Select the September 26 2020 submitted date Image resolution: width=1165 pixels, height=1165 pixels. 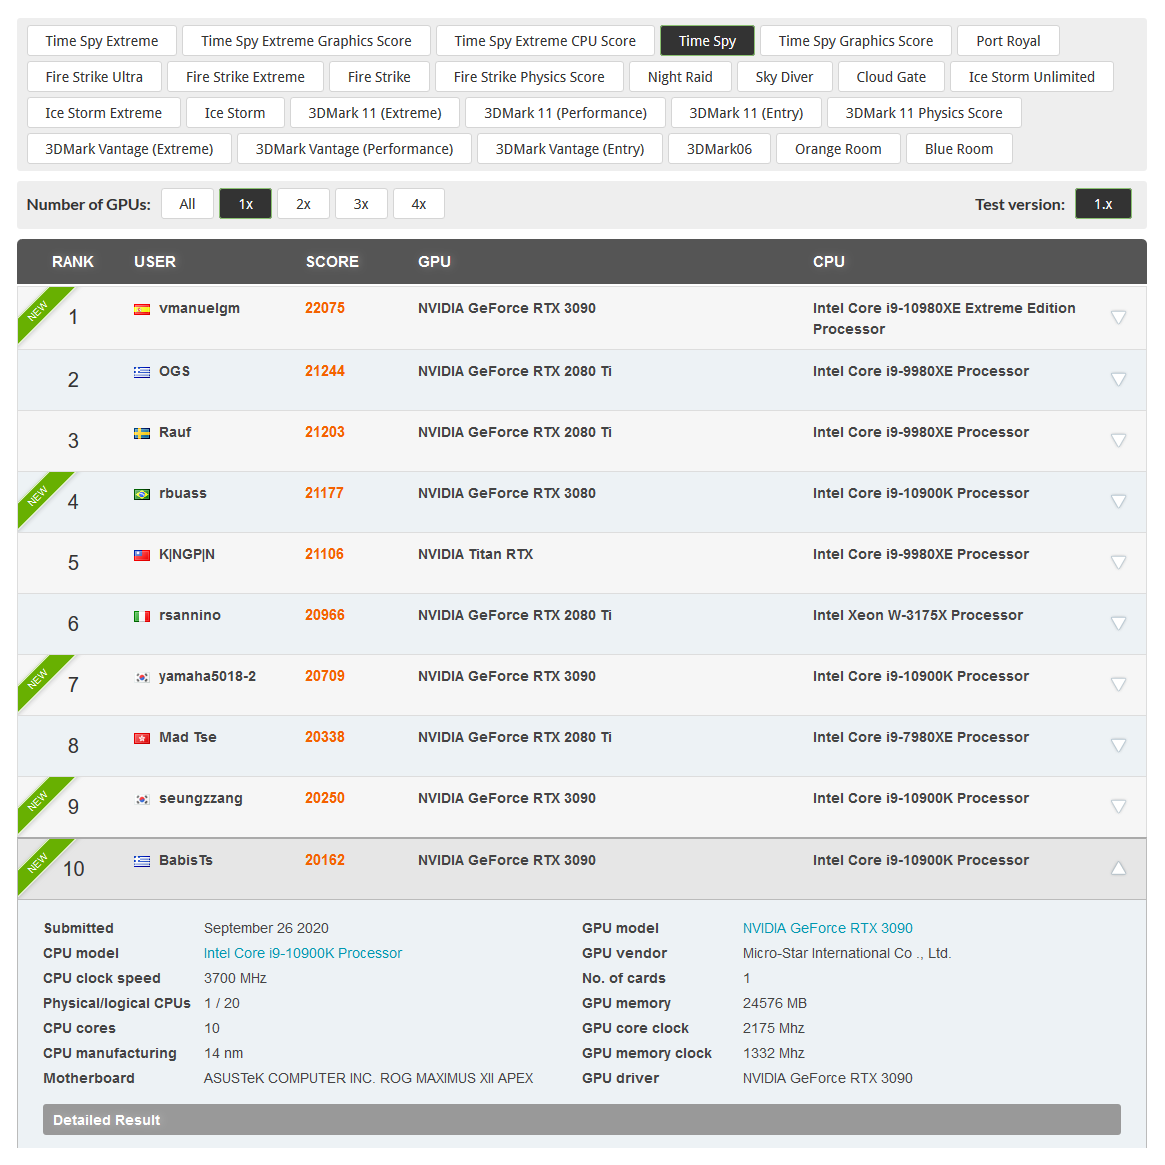[x=266, y=928]
